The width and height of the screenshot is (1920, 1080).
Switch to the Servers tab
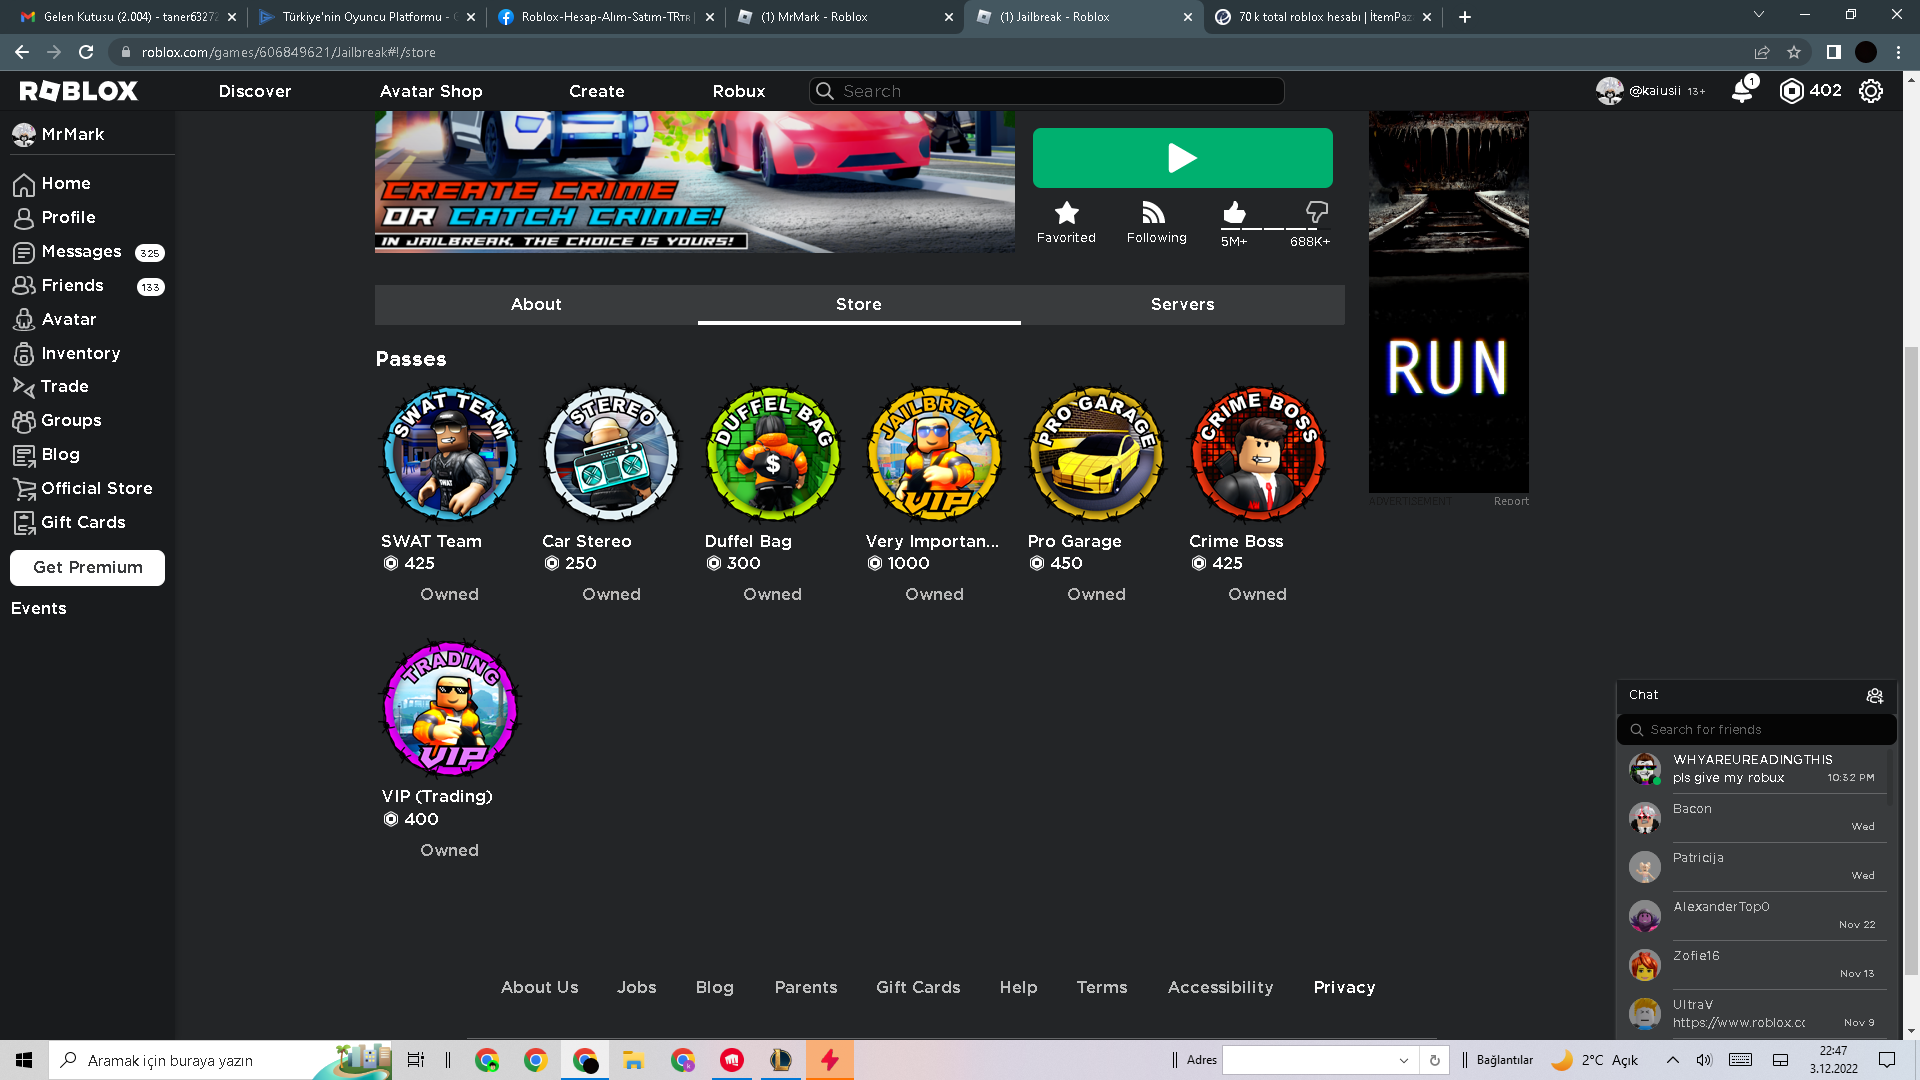pos(1182,305)
